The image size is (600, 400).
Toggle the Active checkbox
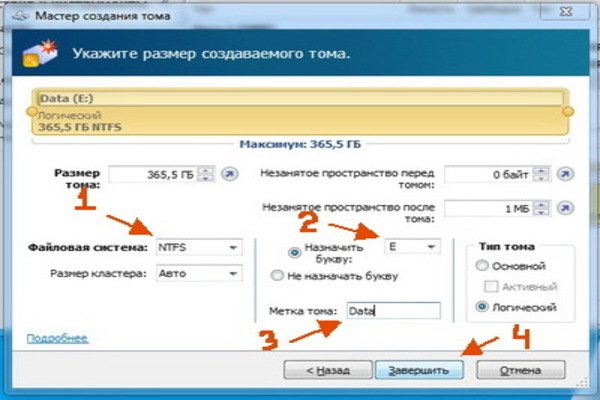point(491,286)
